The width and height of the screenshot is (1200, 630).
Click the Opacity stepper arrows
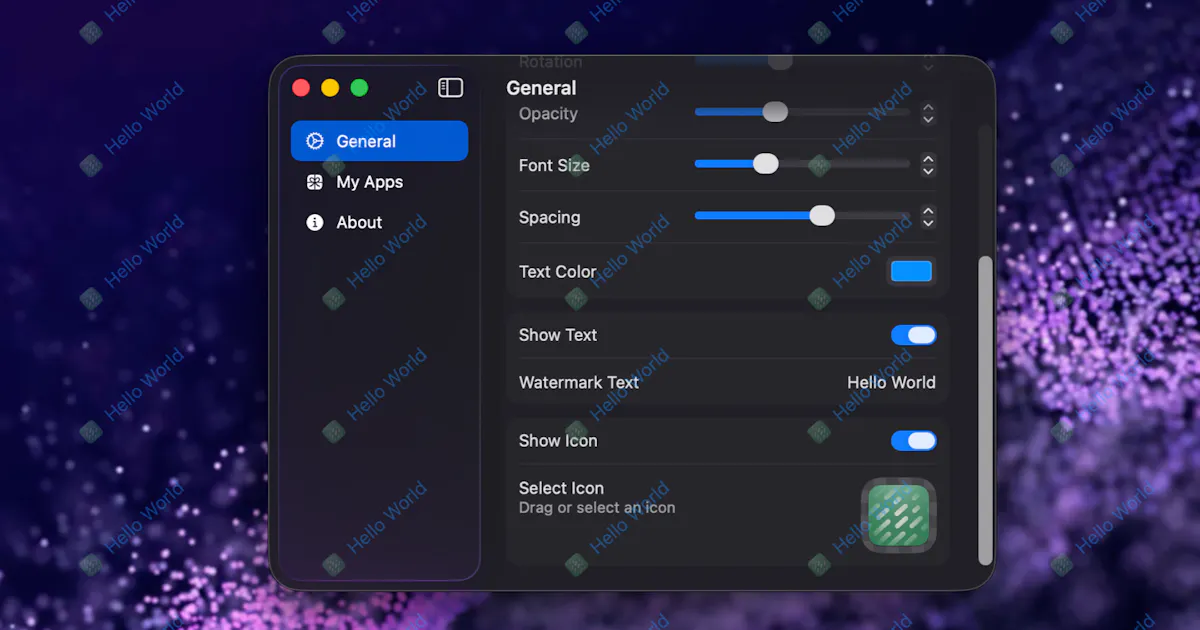click(928, 113)
